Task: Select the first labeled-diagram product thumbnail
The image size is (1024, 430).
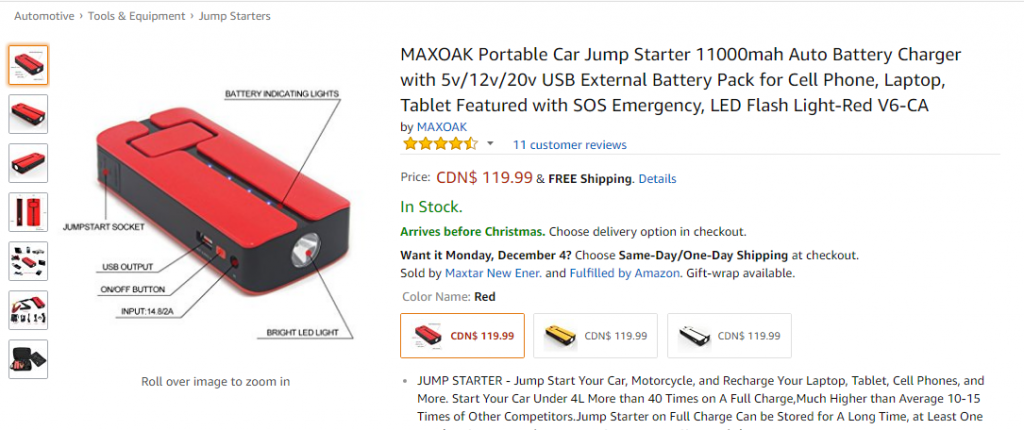Action: (28, 65)
